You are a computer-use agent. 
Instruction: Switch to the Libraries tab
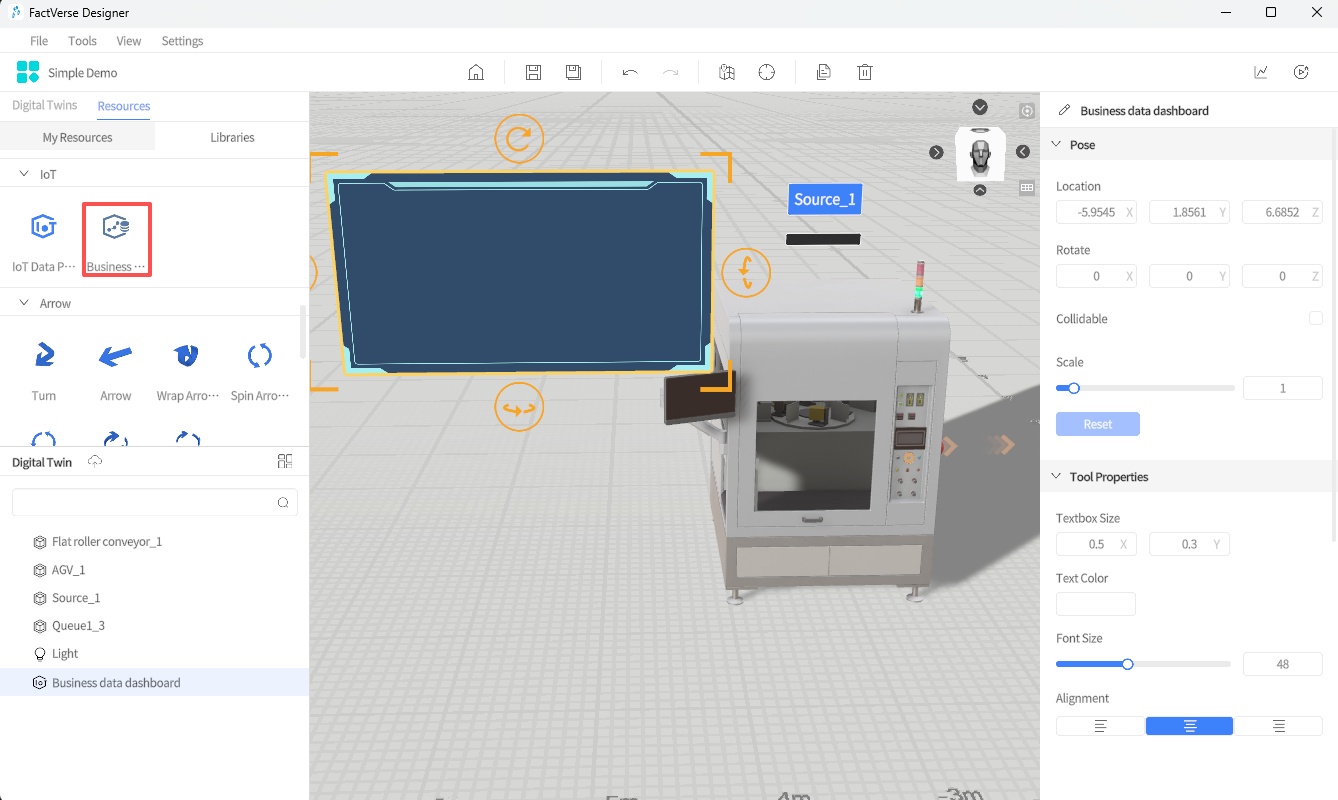[x=232, y=138]
